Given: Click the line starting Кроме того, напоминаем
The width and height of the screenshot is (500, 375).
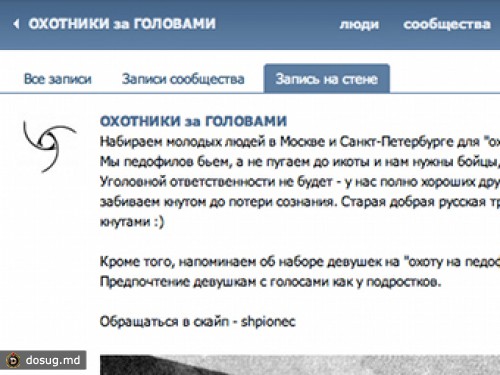Looking at the screenshot, I should pyautogui.click(x=300, y=262).
